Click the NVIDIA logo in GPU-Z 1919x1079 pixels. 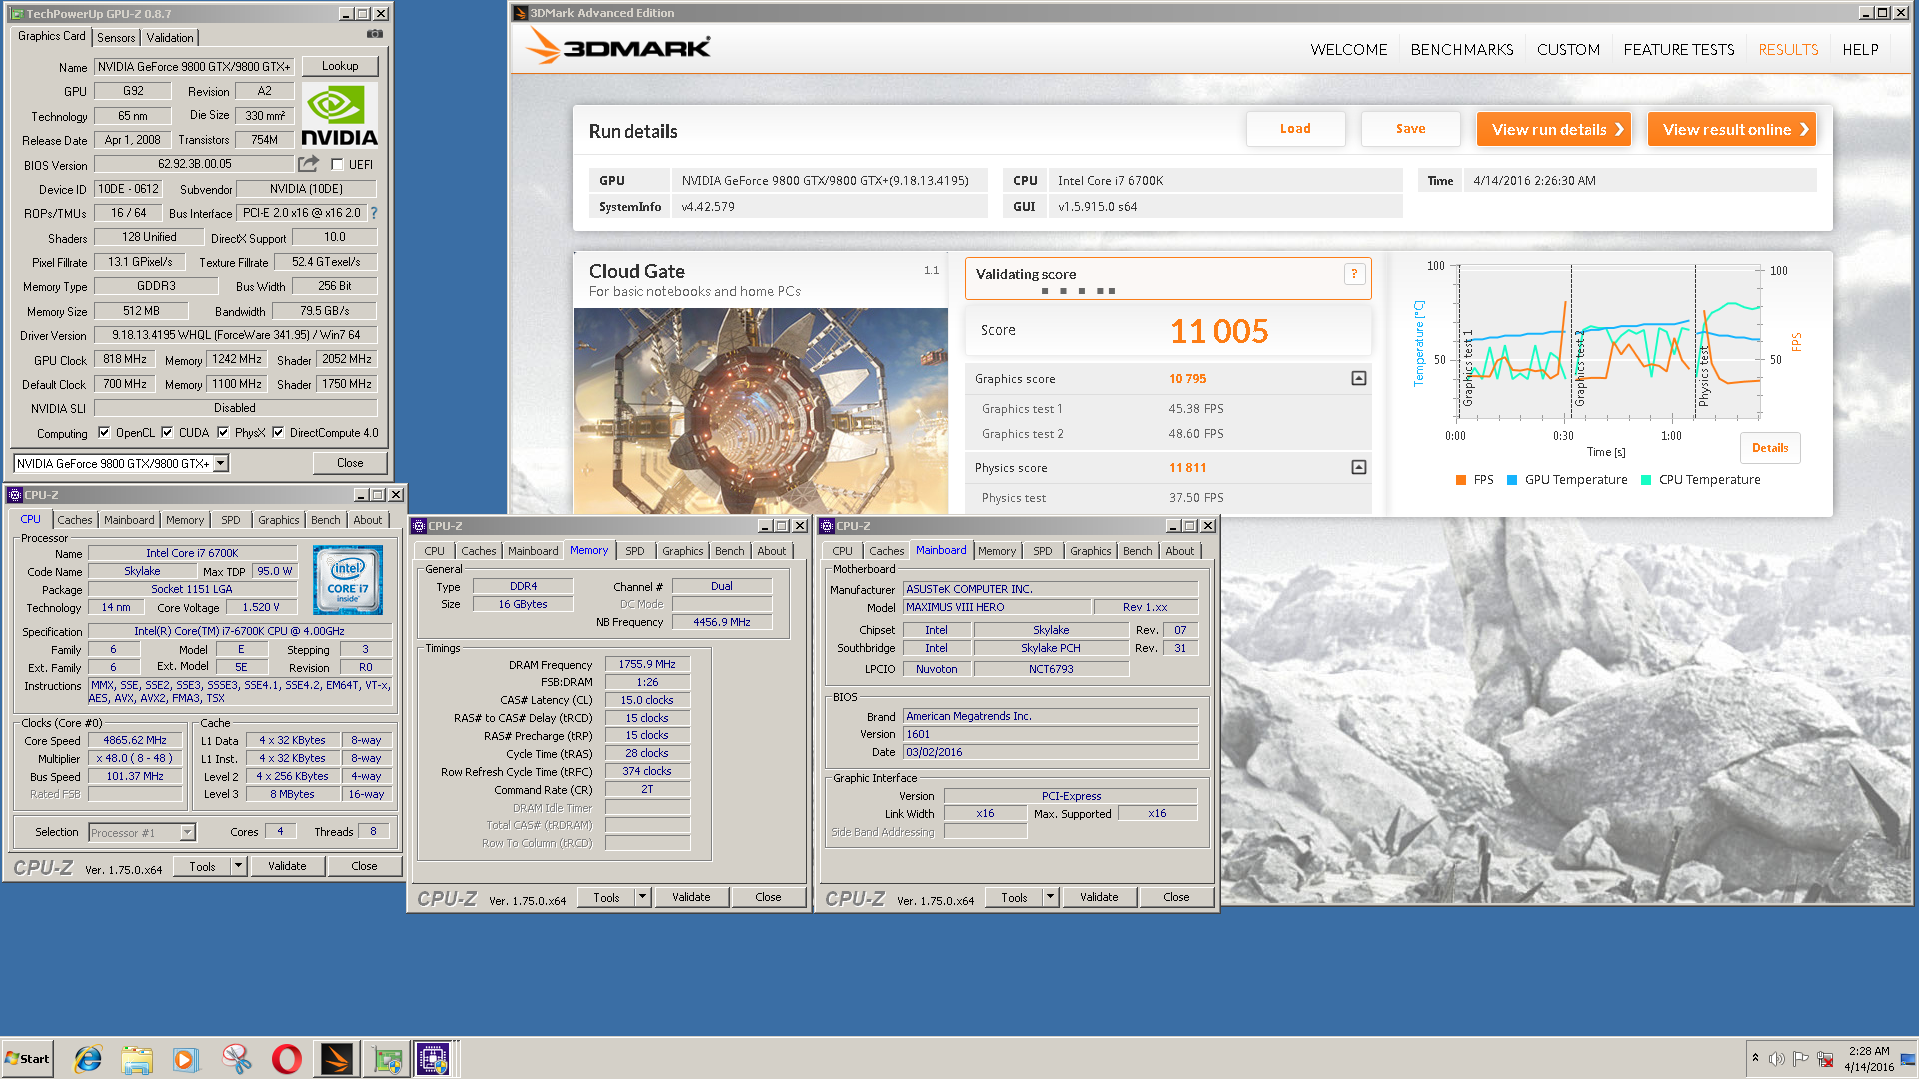point(340,116)
